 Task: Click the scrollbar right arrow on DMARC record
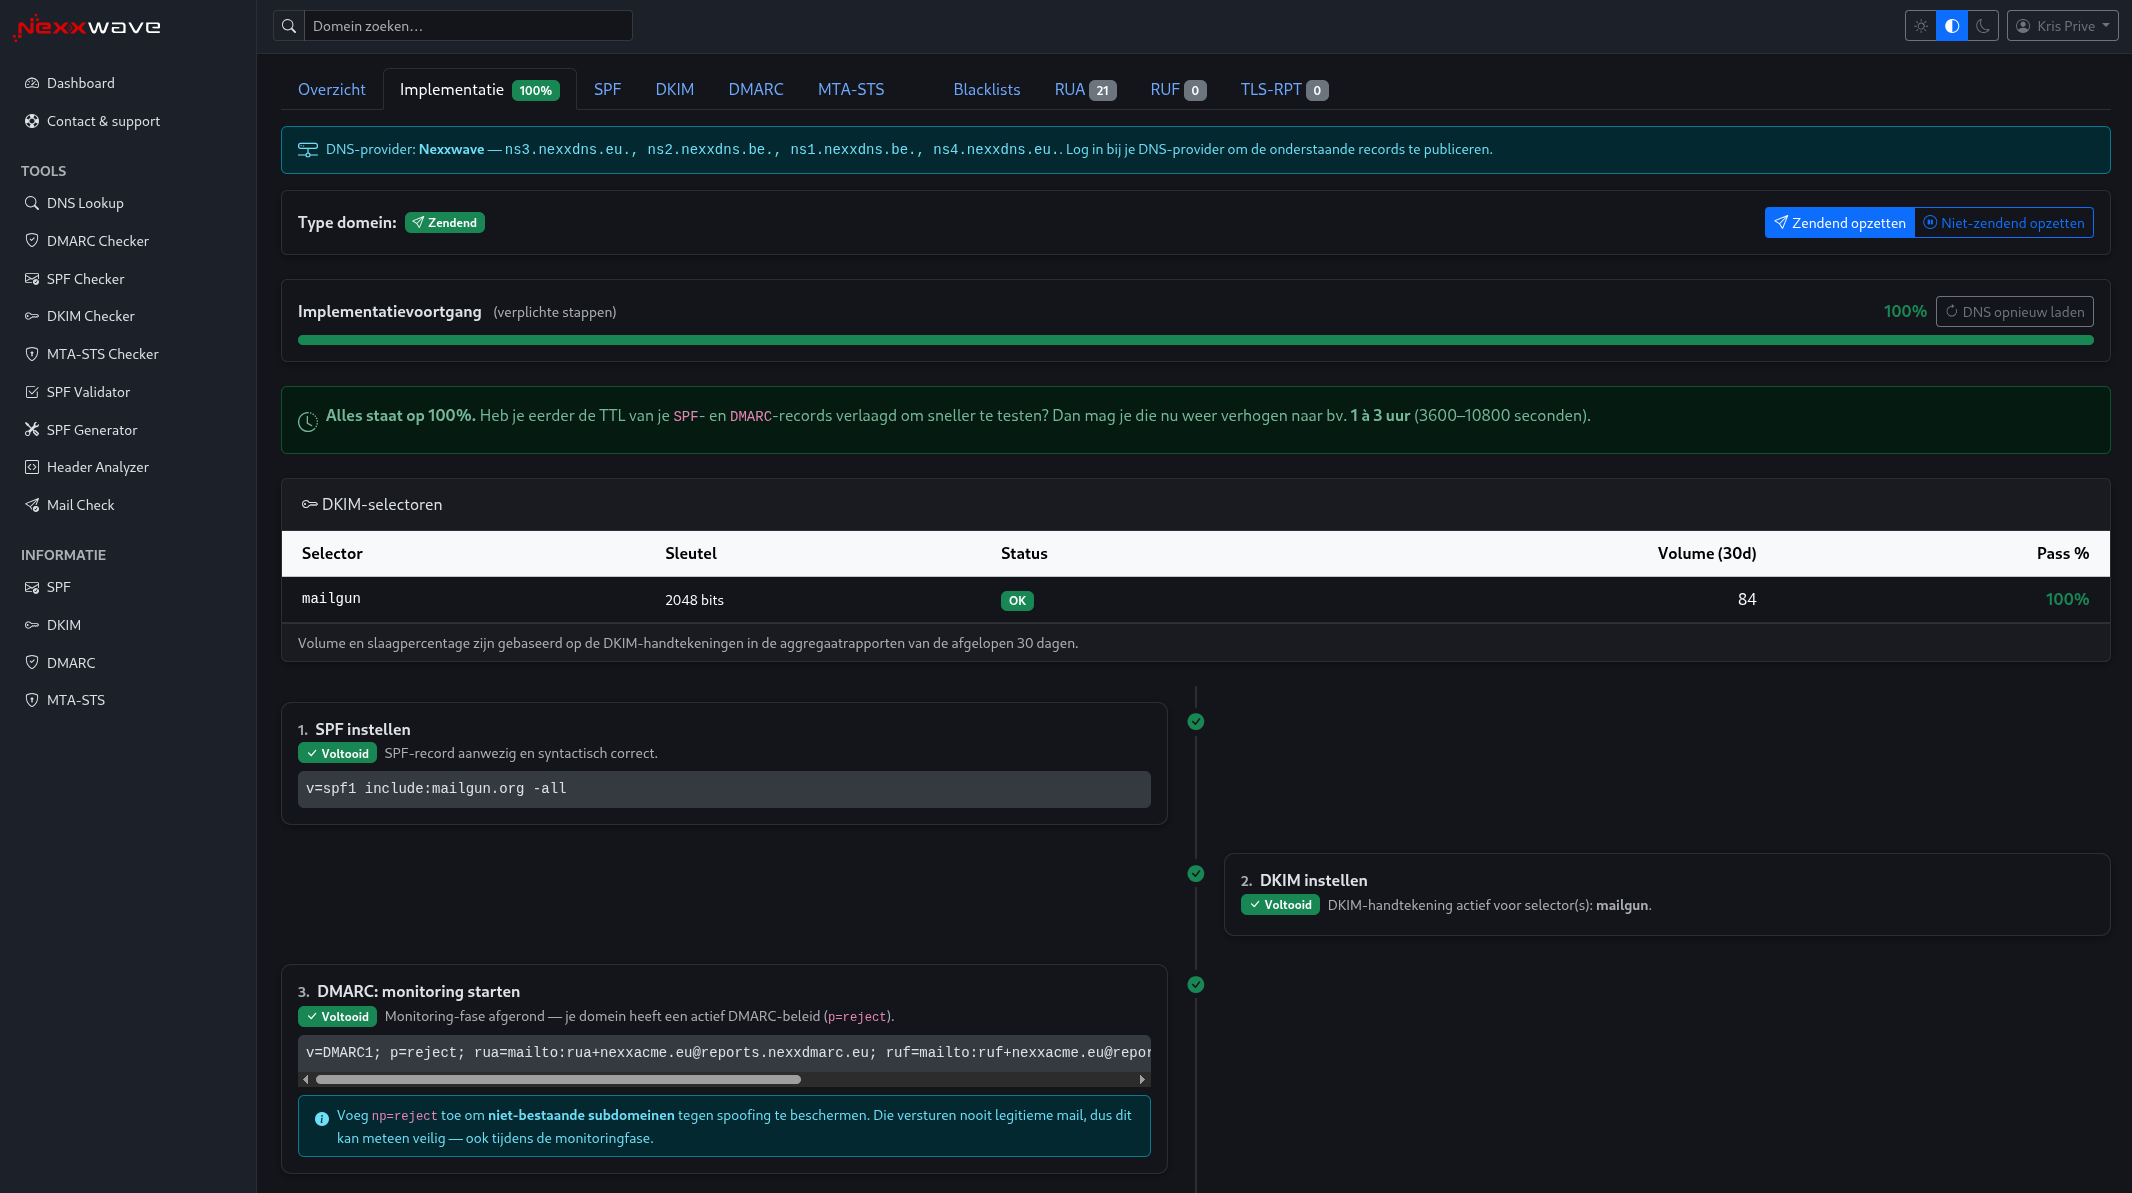tap(1142, 1079)
